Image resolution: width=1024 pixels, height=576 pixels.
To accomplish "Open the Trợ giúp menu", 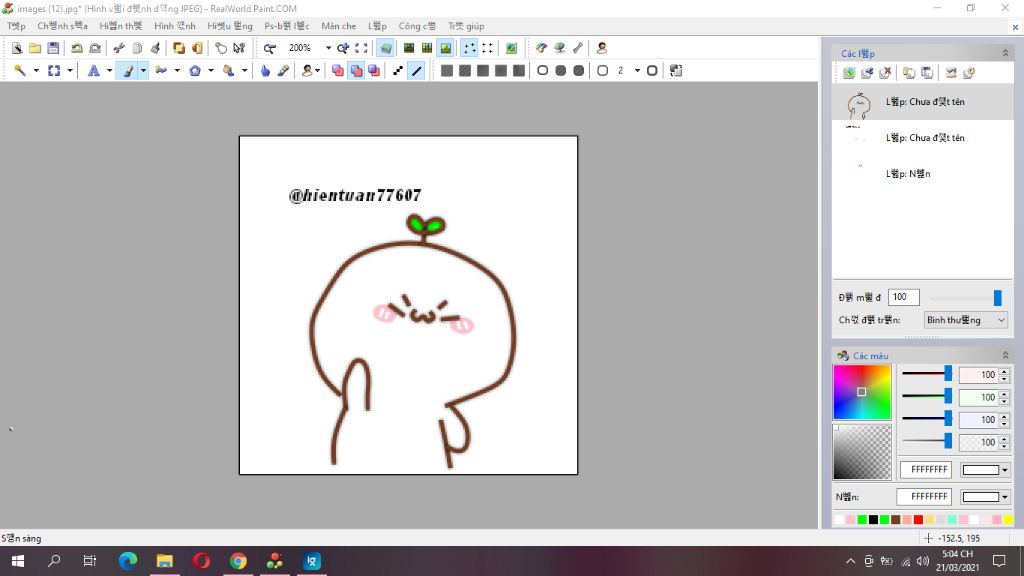I will click(x=466, y=26).
